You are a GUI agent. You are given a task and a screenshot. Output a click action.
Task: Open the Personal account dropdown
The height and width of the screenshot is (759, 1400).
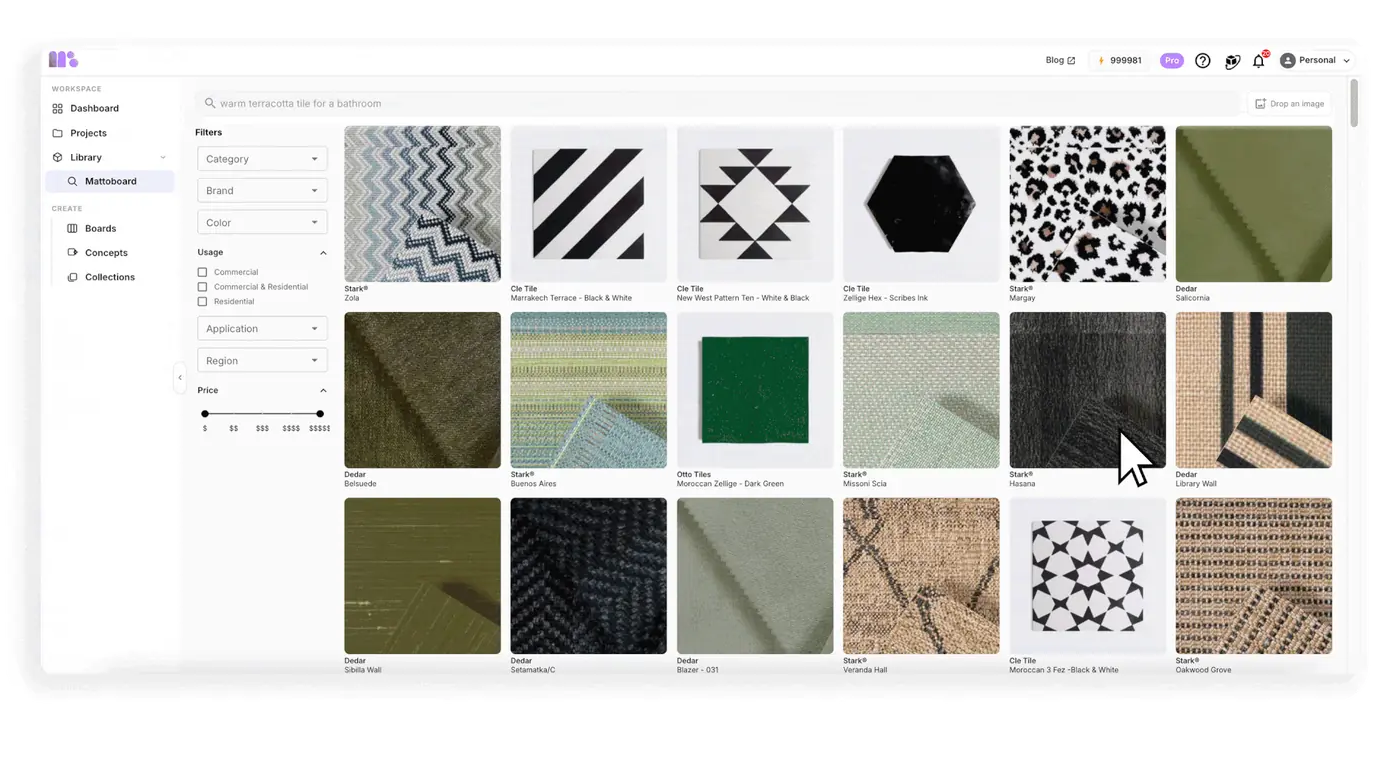1315,61
